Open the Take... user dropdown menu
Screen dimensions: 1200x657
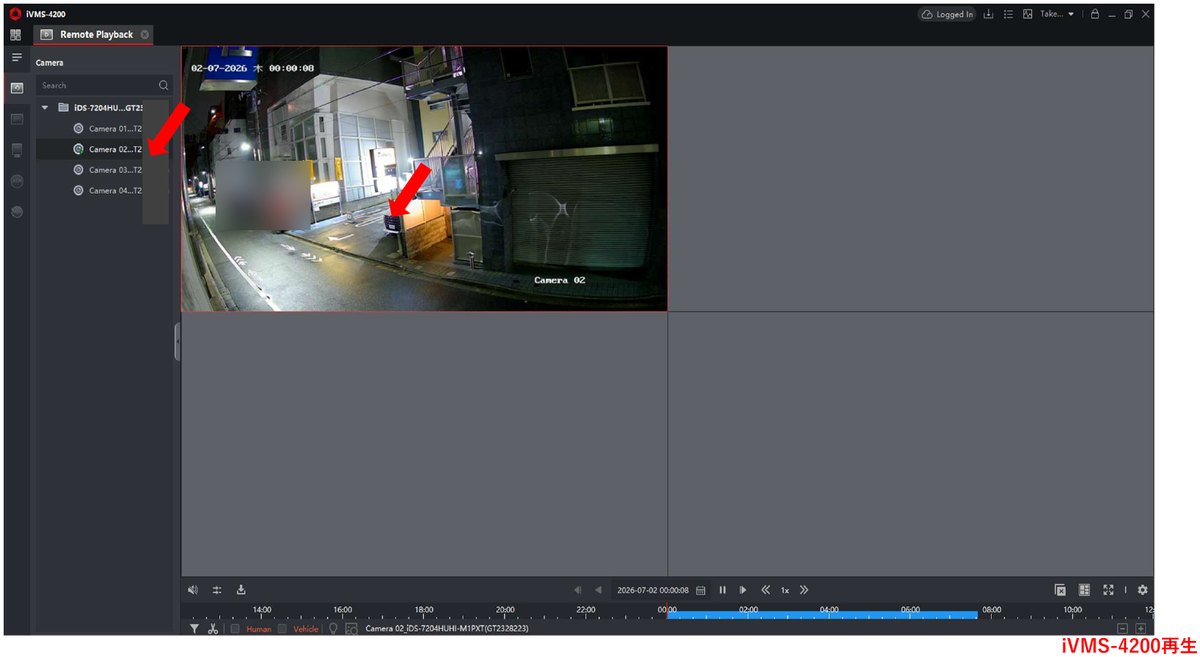[x=1057, y=14]
